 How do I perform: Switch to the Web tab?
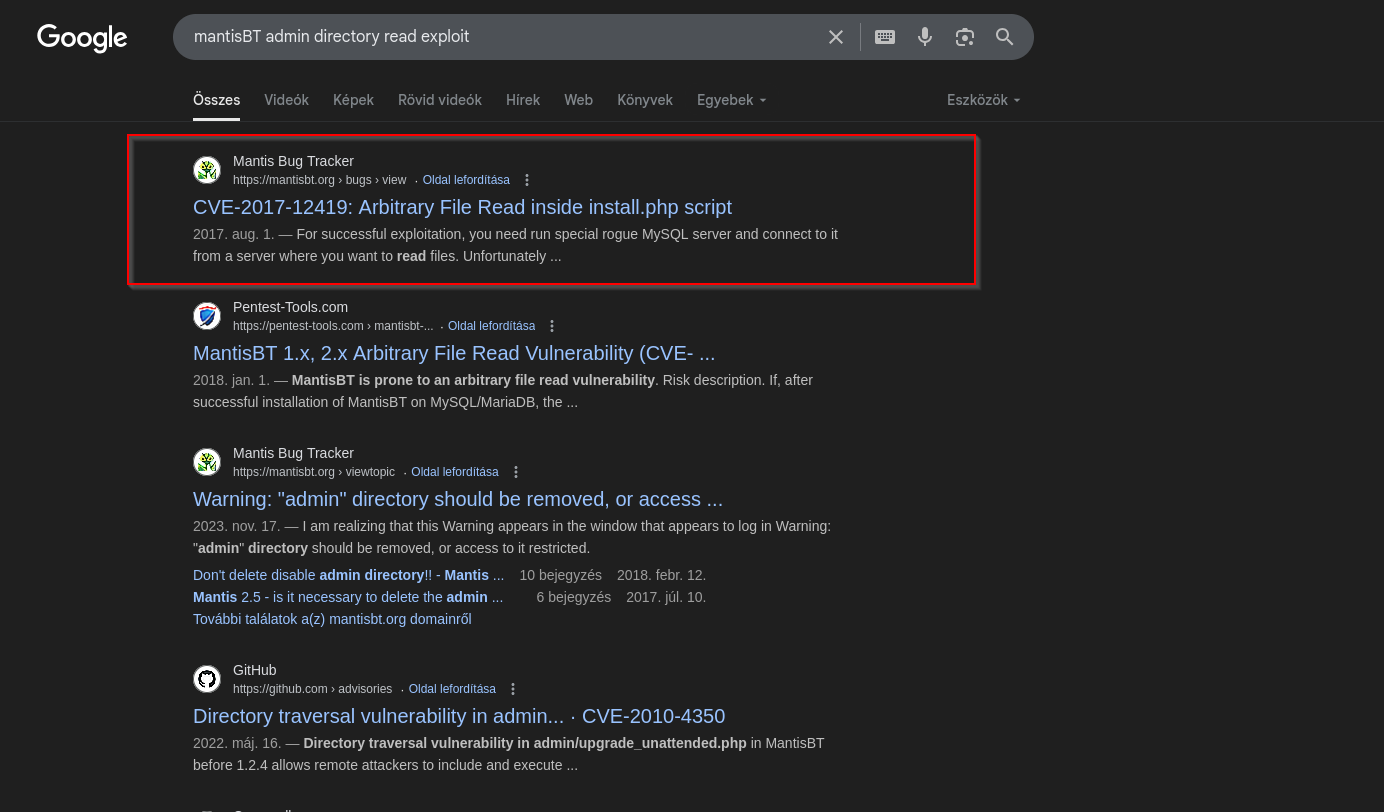(578, 100)
